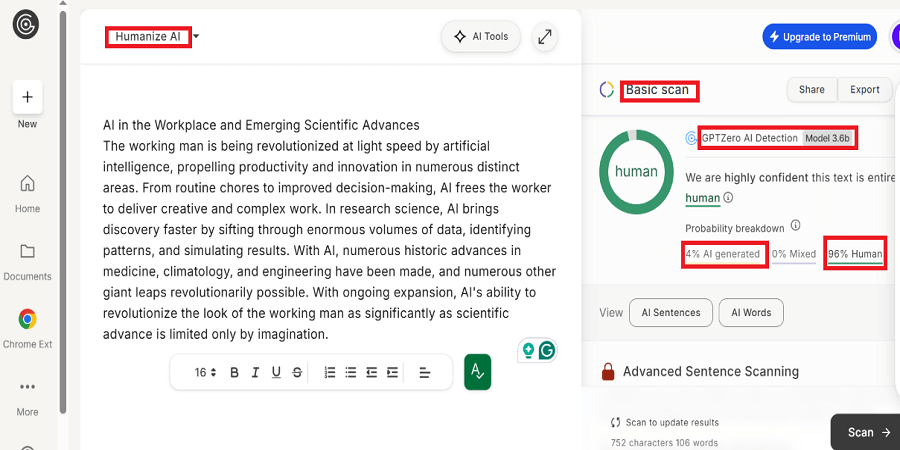This screenshot has height=450, width=900.
Task: Expand the editor to full screen
Action: point(544,37)
